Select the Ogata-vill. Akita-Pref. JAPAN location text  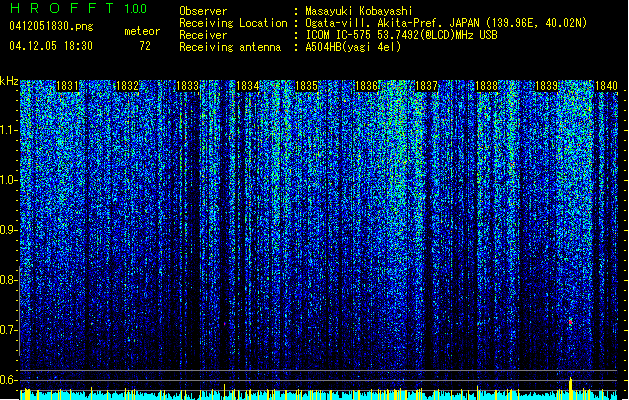point(446,23)
